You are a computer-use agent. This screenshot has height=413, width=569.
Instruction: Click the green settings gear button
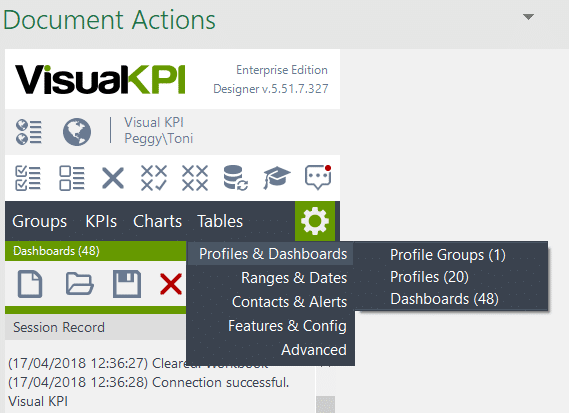tap(315, 221)
